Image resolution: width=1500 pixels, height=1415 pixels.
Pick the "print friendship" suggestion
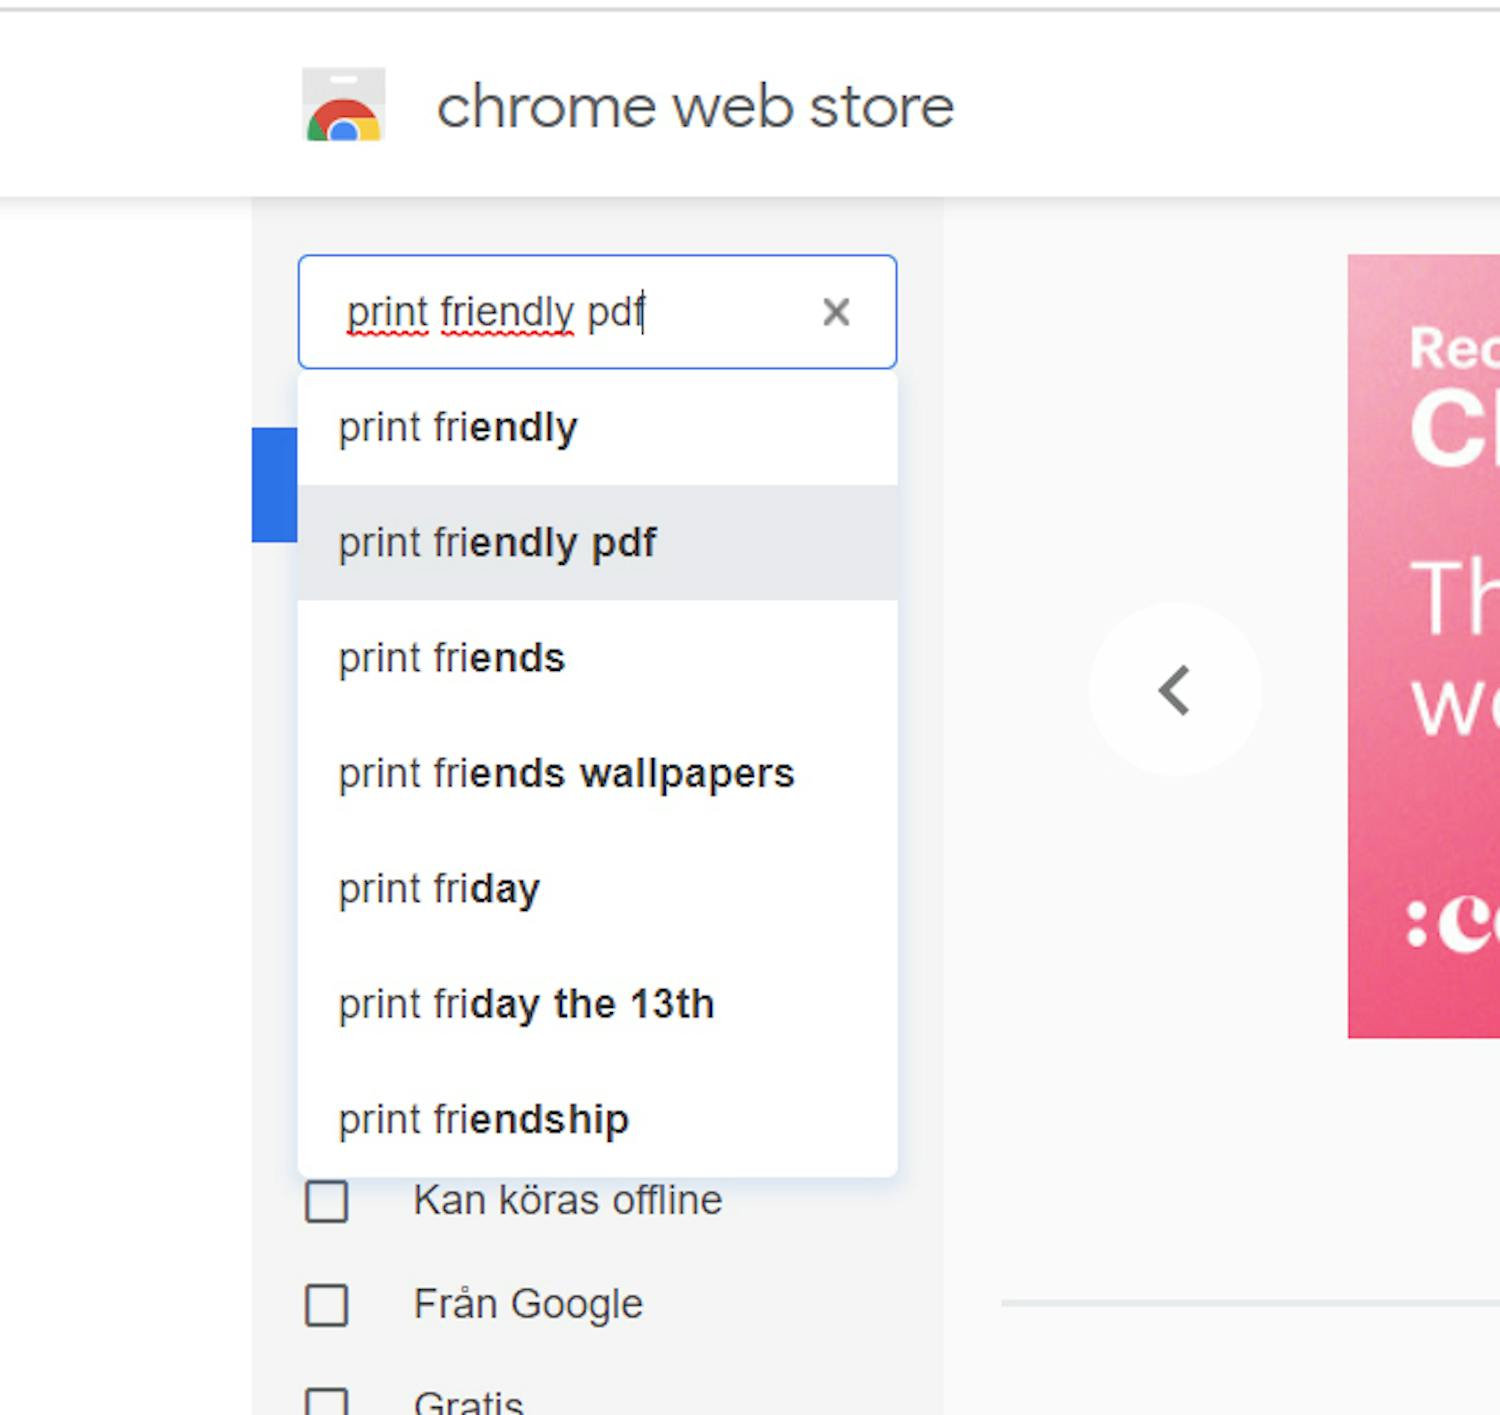[483, 1119]
